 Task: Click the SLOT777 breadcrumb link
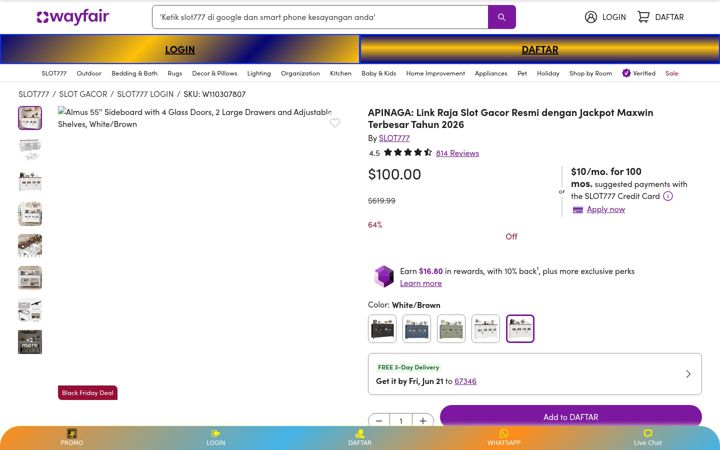(34, 94)
